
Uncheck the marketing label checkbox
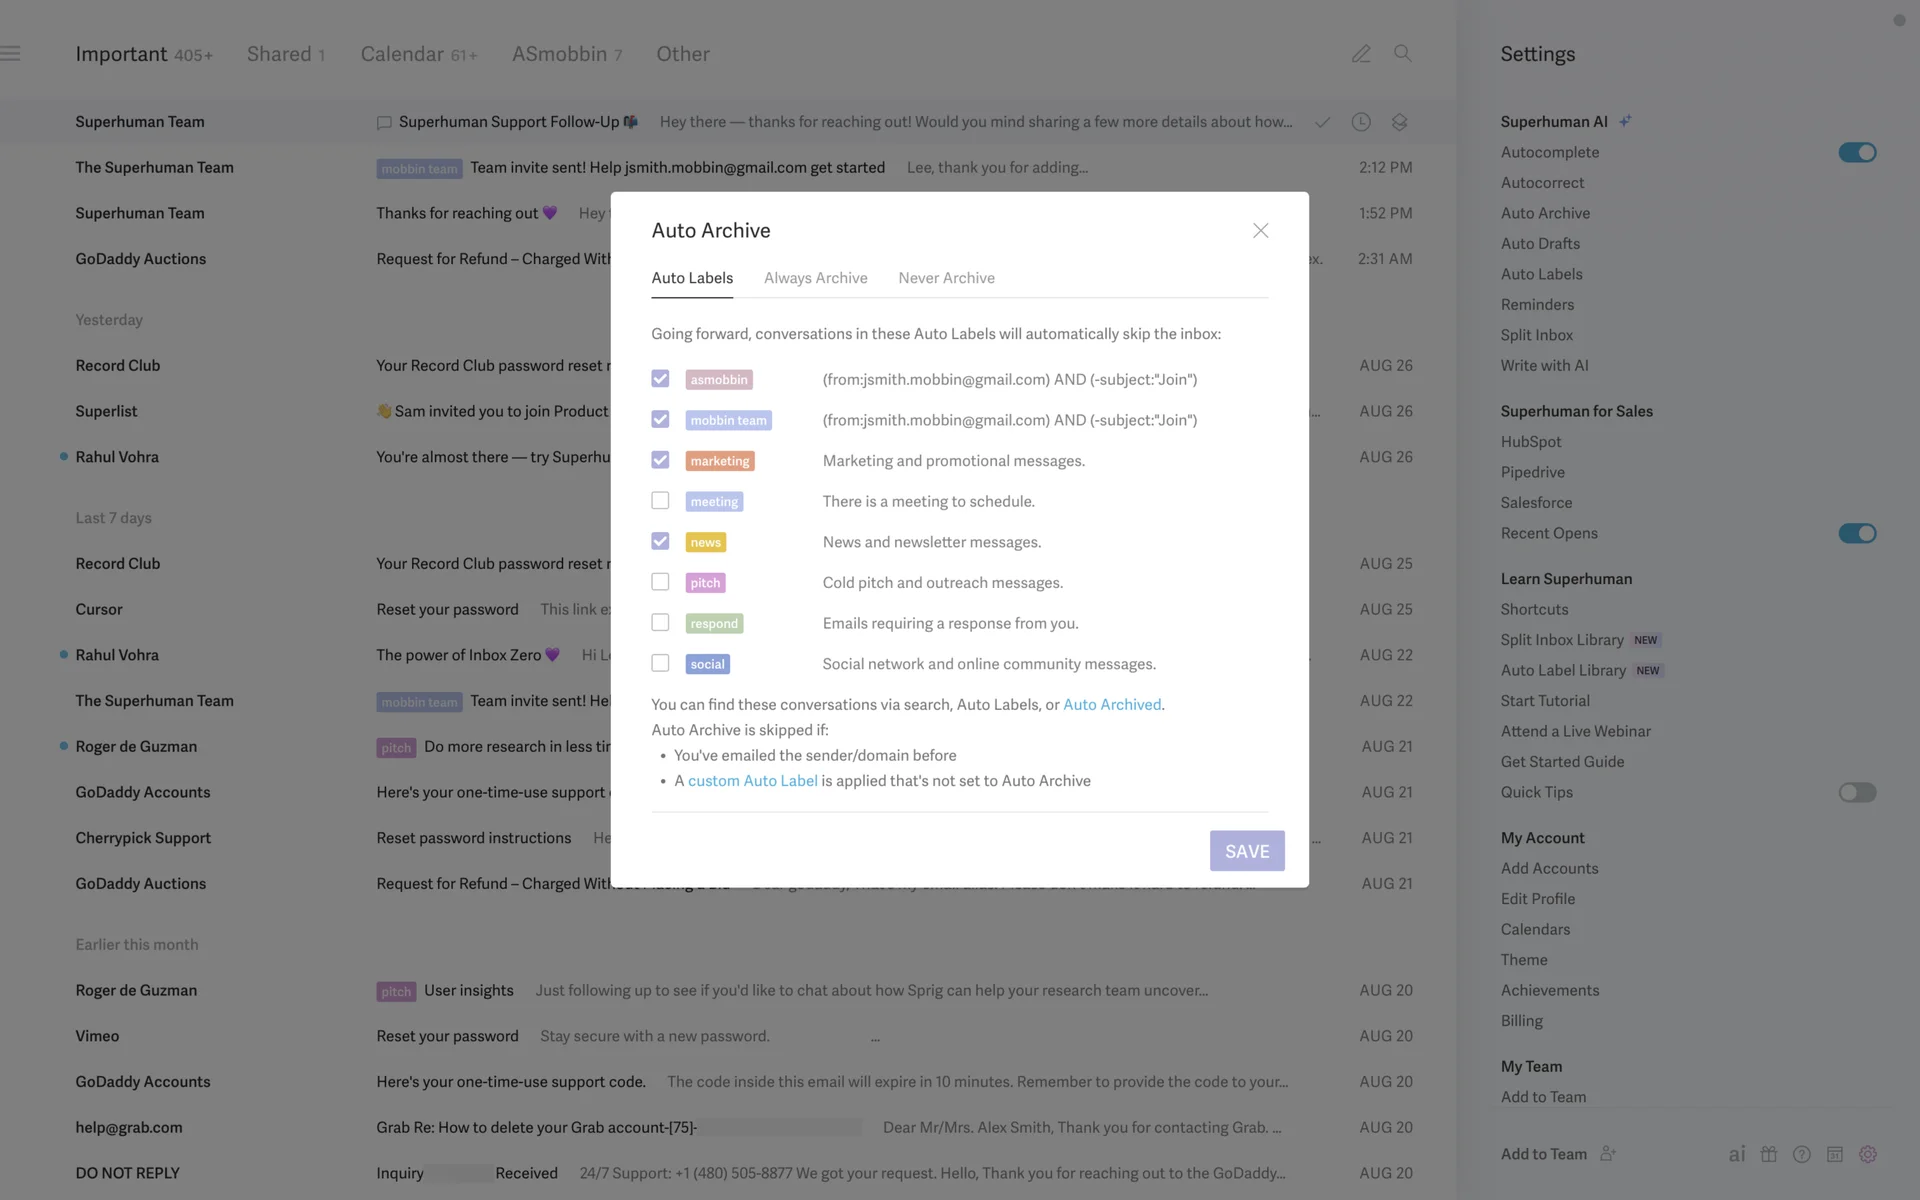660,460
